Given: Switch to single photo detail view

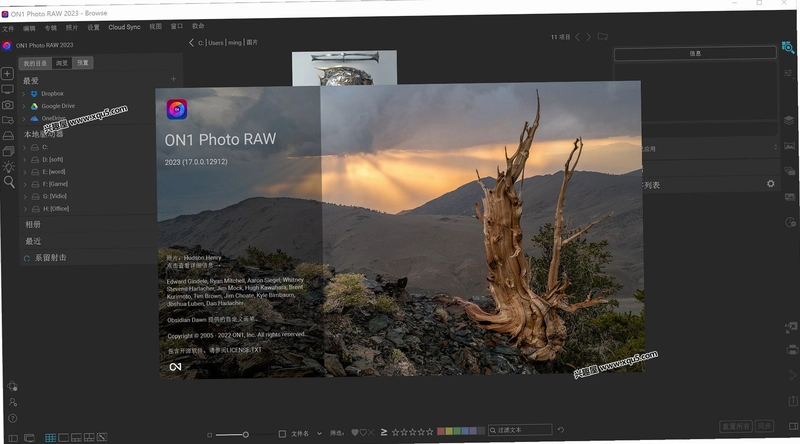Looking at the screenshot, I should pyautogui.click(x=63, y=437).
